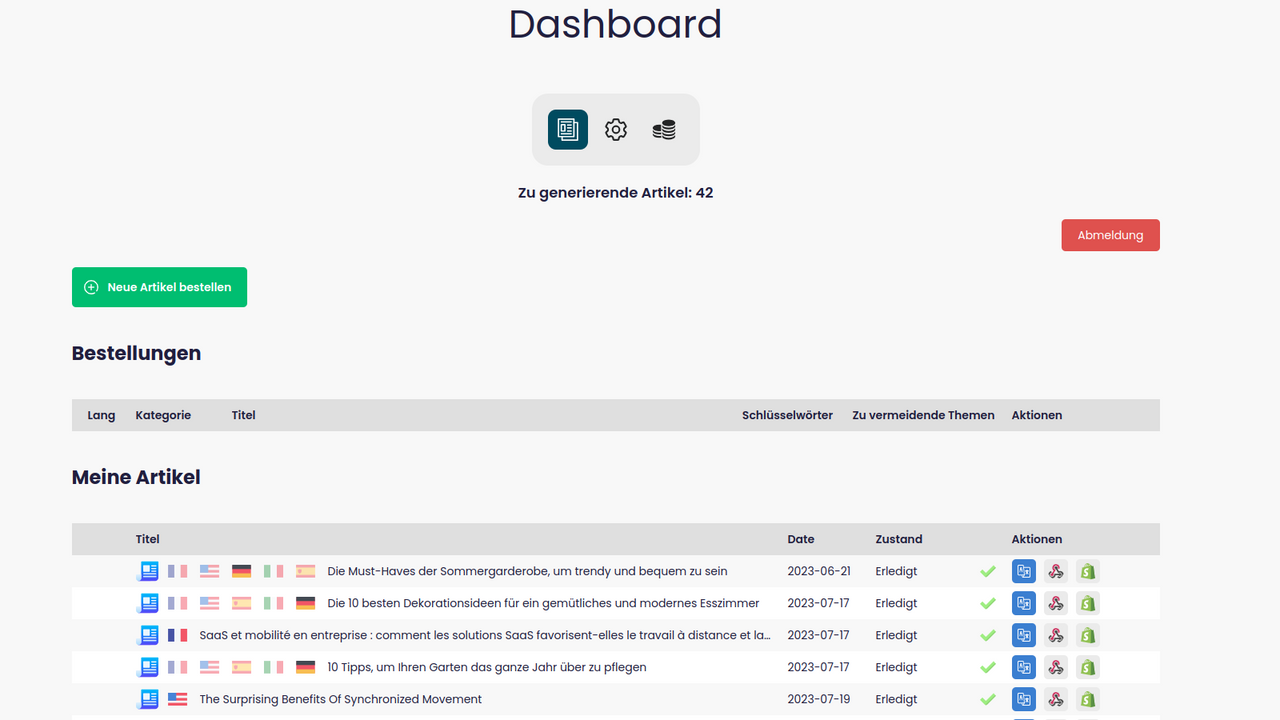Open the articles tab icon
Screen dimensions: 1280x720
pyautogui.click(x=568, y=130)
